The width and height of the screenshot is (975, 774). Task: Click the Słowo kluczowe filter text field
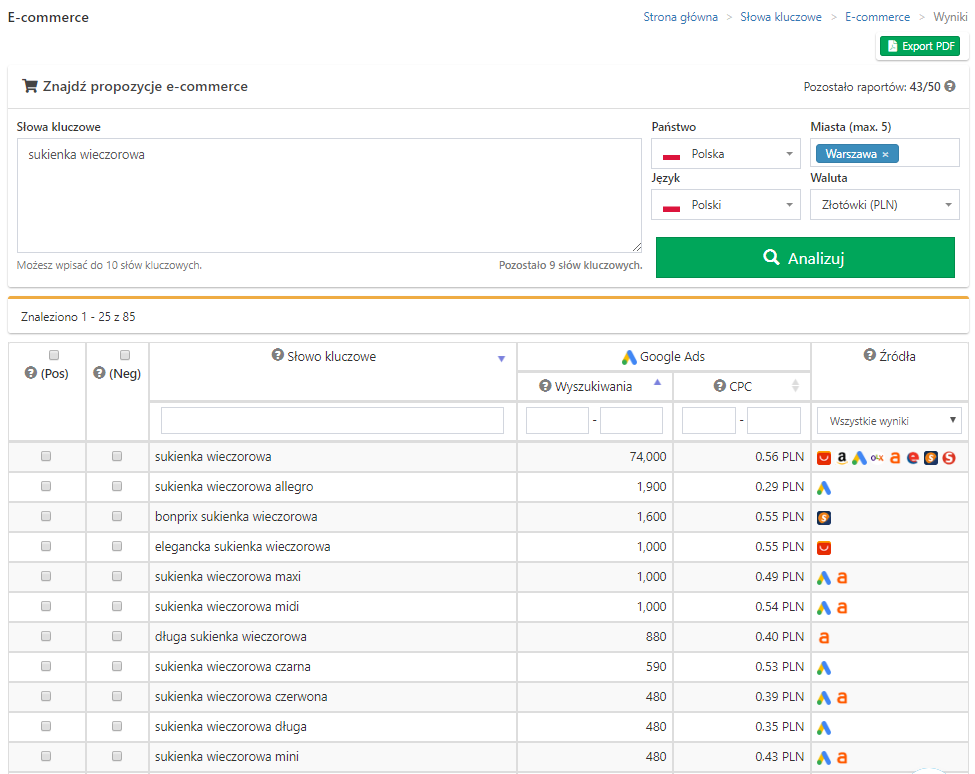click(332, 421)
